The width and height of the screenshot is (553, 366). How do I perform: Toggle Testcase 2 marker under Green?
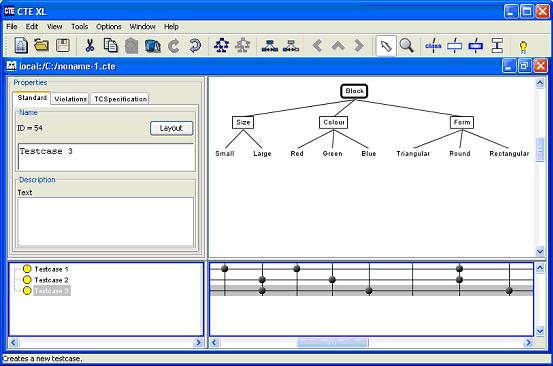tap(332, 280)
